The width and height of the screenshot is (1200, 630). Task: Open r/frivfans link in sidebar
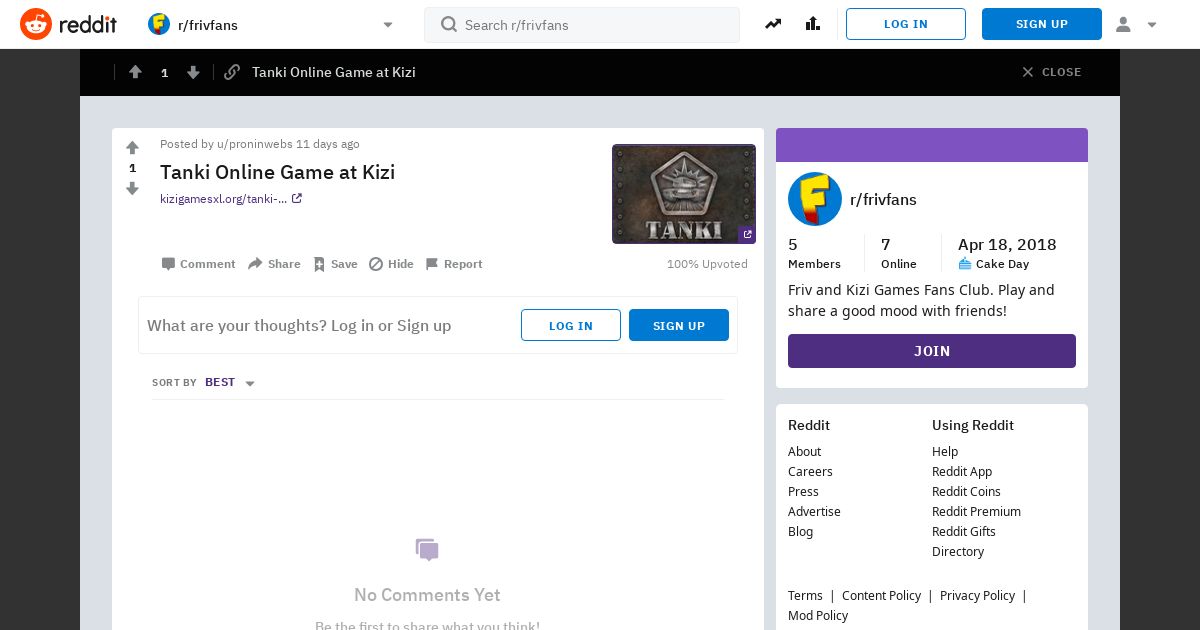(x=883, y=199)
